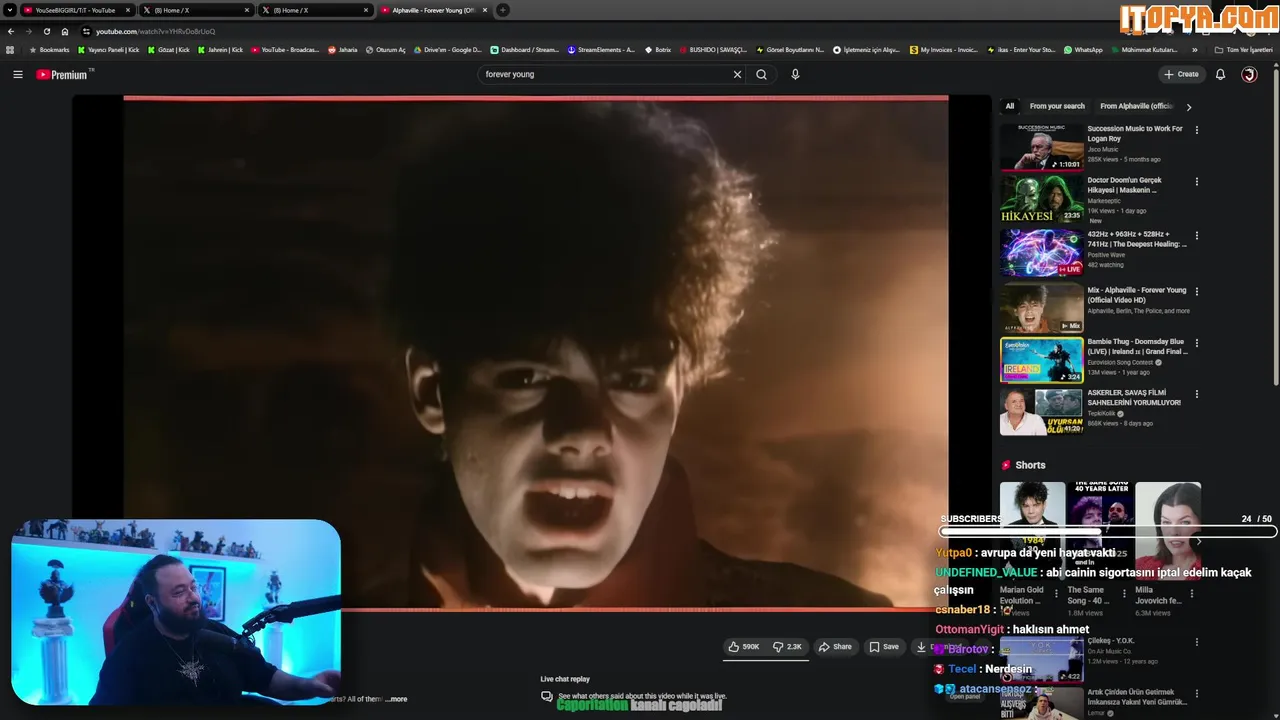
Task: Click the Live chat replay panel icon
Action: [x=546, y=696]
